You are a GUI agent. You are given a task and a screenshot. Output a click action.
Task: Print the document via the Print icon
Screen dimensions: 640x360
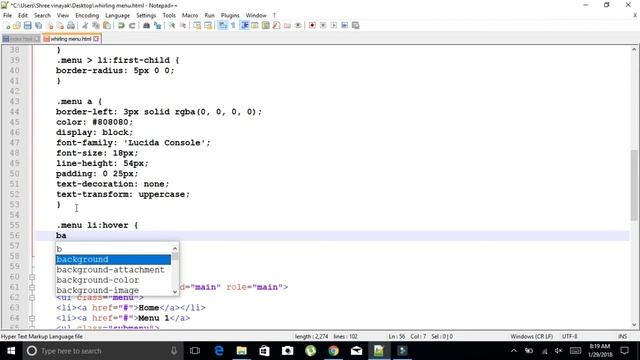pyautogui.click(x=71, y=25)
